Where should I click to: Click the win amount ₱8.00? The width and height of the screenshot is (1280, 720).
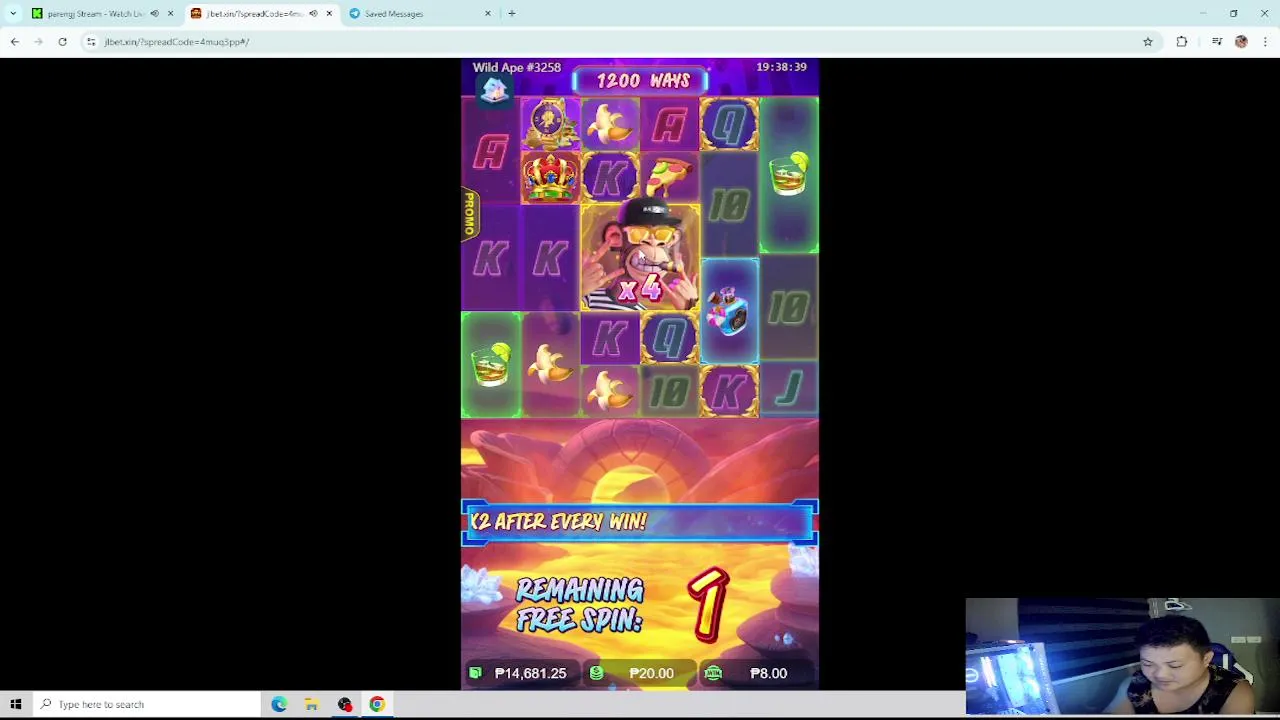[x=768, y=673]
